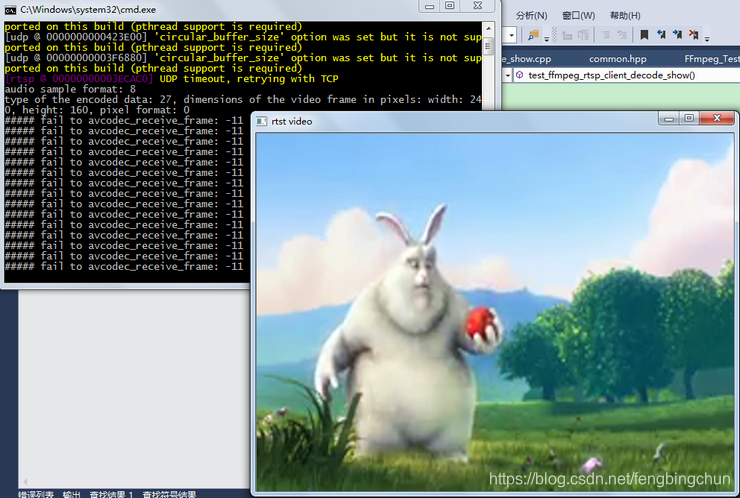The image size is (740, 498).
Task: Click the C:\Windows\system32\cmd.exe title text
Action: (x=88, y=10)
